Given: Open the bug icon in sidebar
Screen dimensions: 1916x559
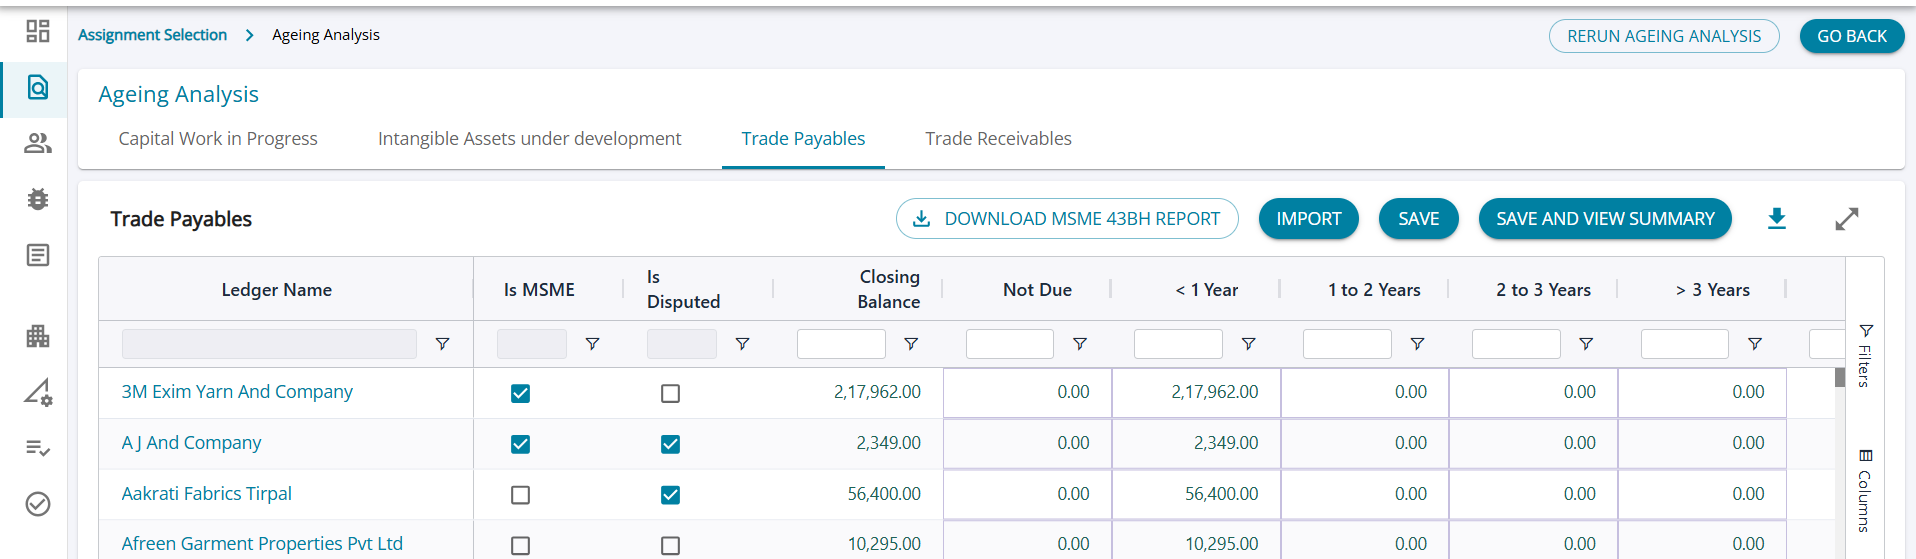Looking at the screenshot, I should [x=38, y=199].
